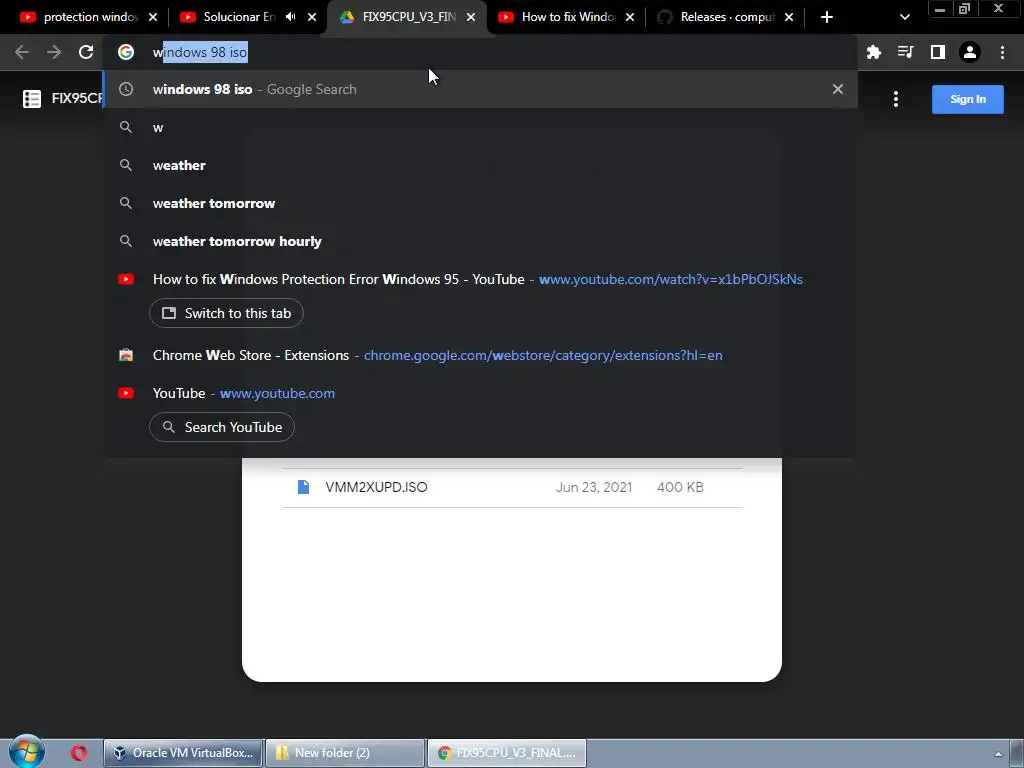This screenshot has height=768, width=1024.
Task: Click the Jun 23, 2021 date cell
Action: coord(594,487)
